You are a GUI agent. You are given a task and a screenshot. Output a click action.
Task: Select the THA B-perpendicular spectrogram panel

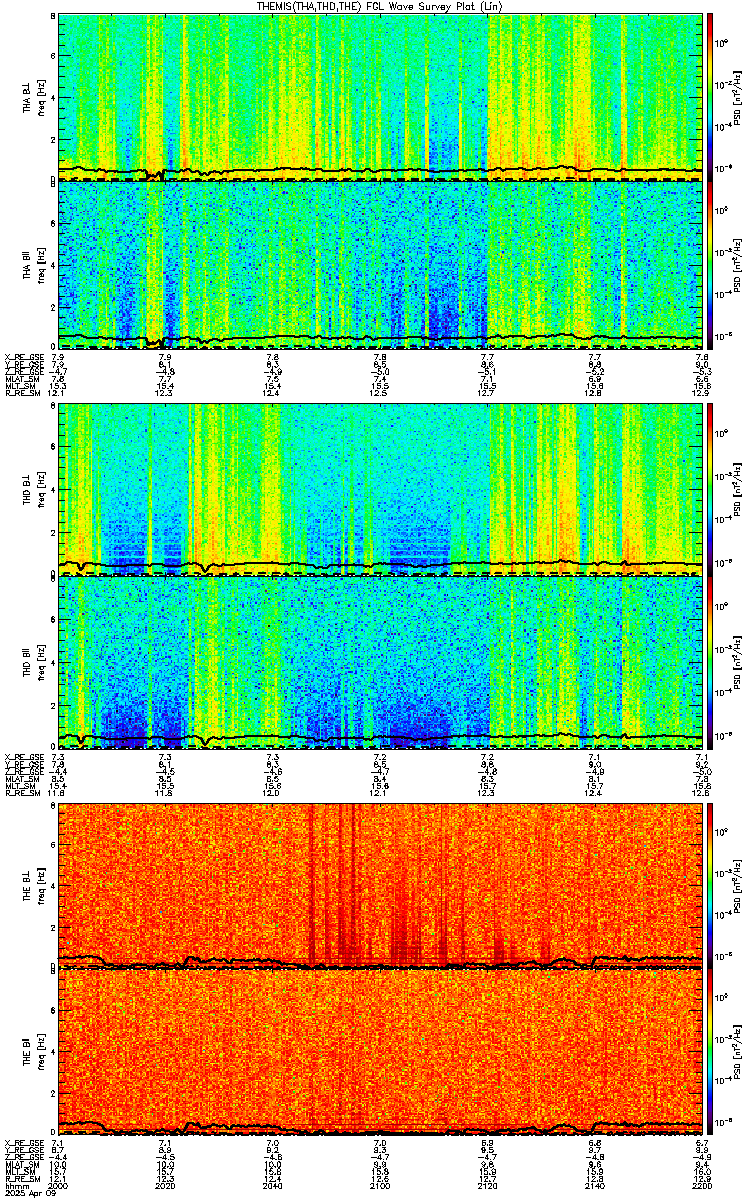click(x=379, y=96)
